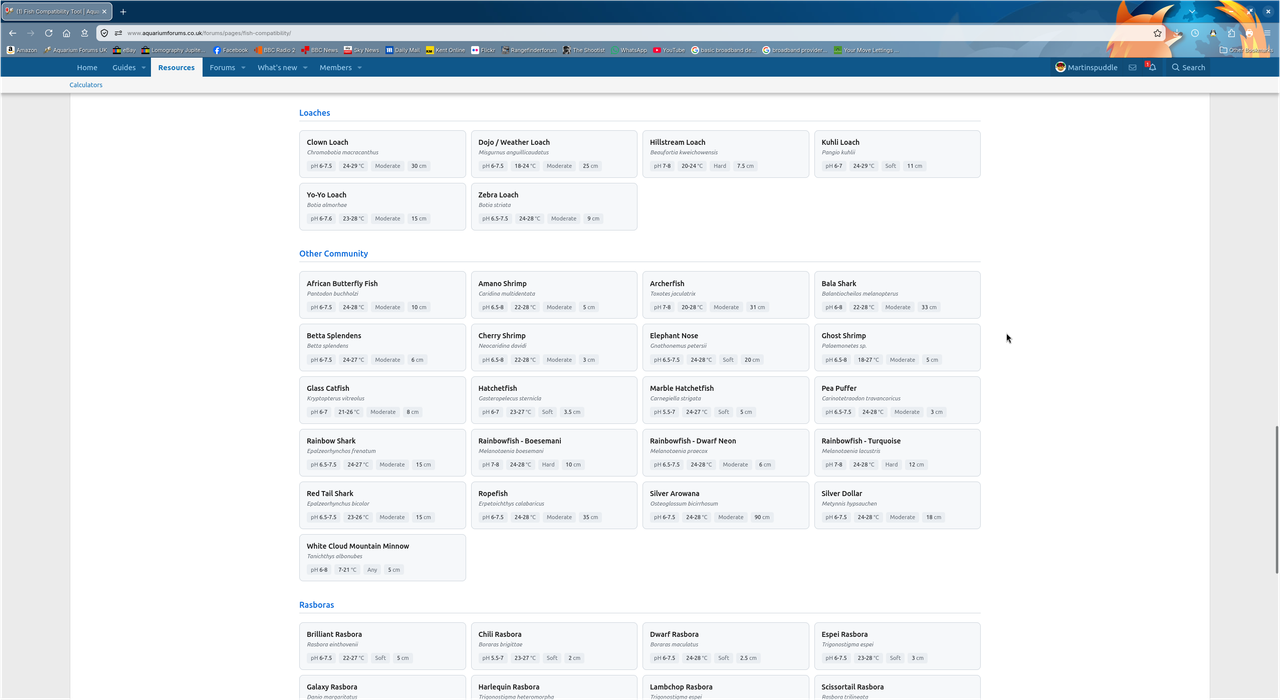Viewport: 1280px width, 700px height.
Task: Open the Kent Online bookmark
Action: (445, 50)
